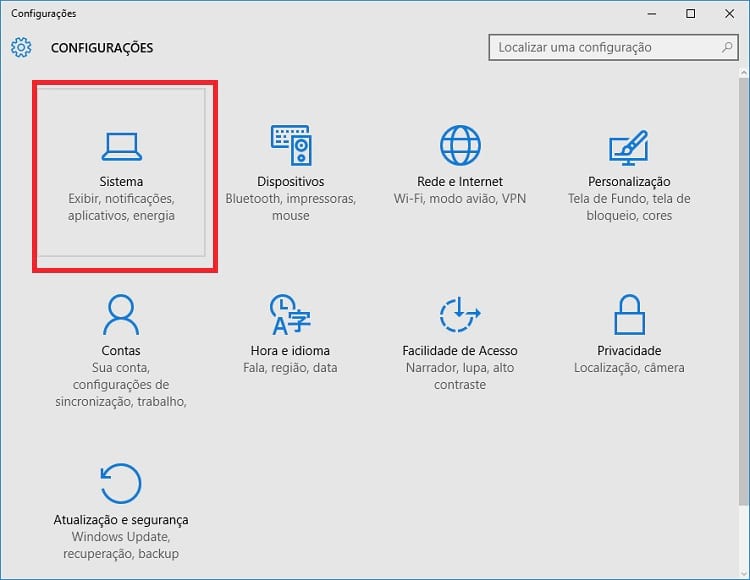Click 'Wi-Fi, modo avião, VPN' description
Screen dimensions: 750x580
pos(460,198)
